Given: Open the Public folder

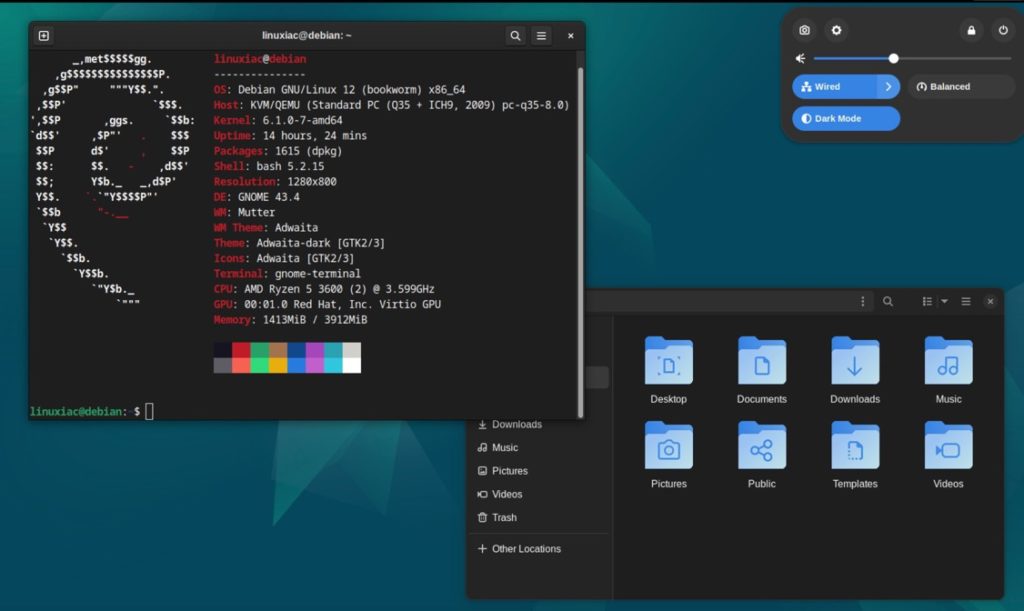Looking at the screenshot, I should coord(761,455).
